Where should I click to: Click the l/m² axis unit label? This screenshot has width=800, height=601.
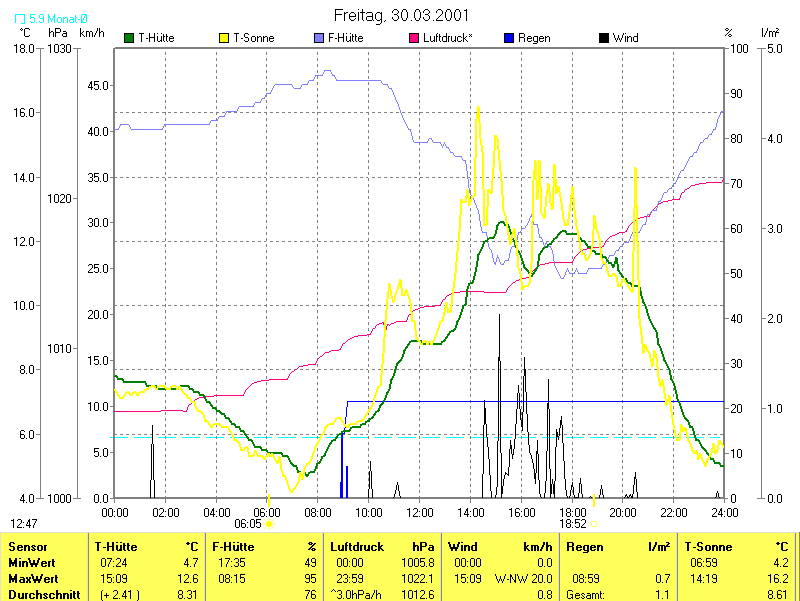[x=769, y=33]
